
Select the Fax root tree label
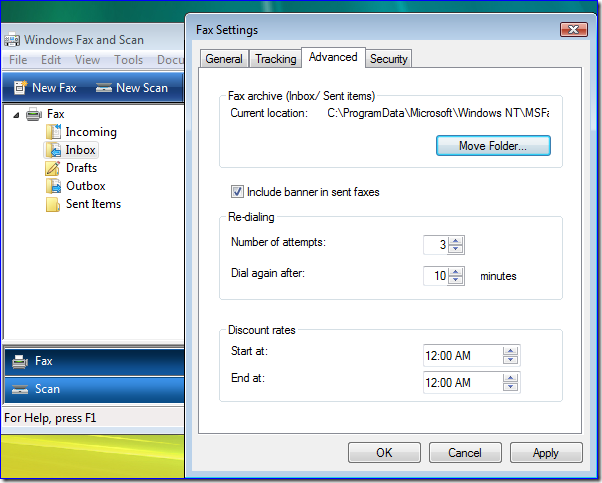(56, 114)
